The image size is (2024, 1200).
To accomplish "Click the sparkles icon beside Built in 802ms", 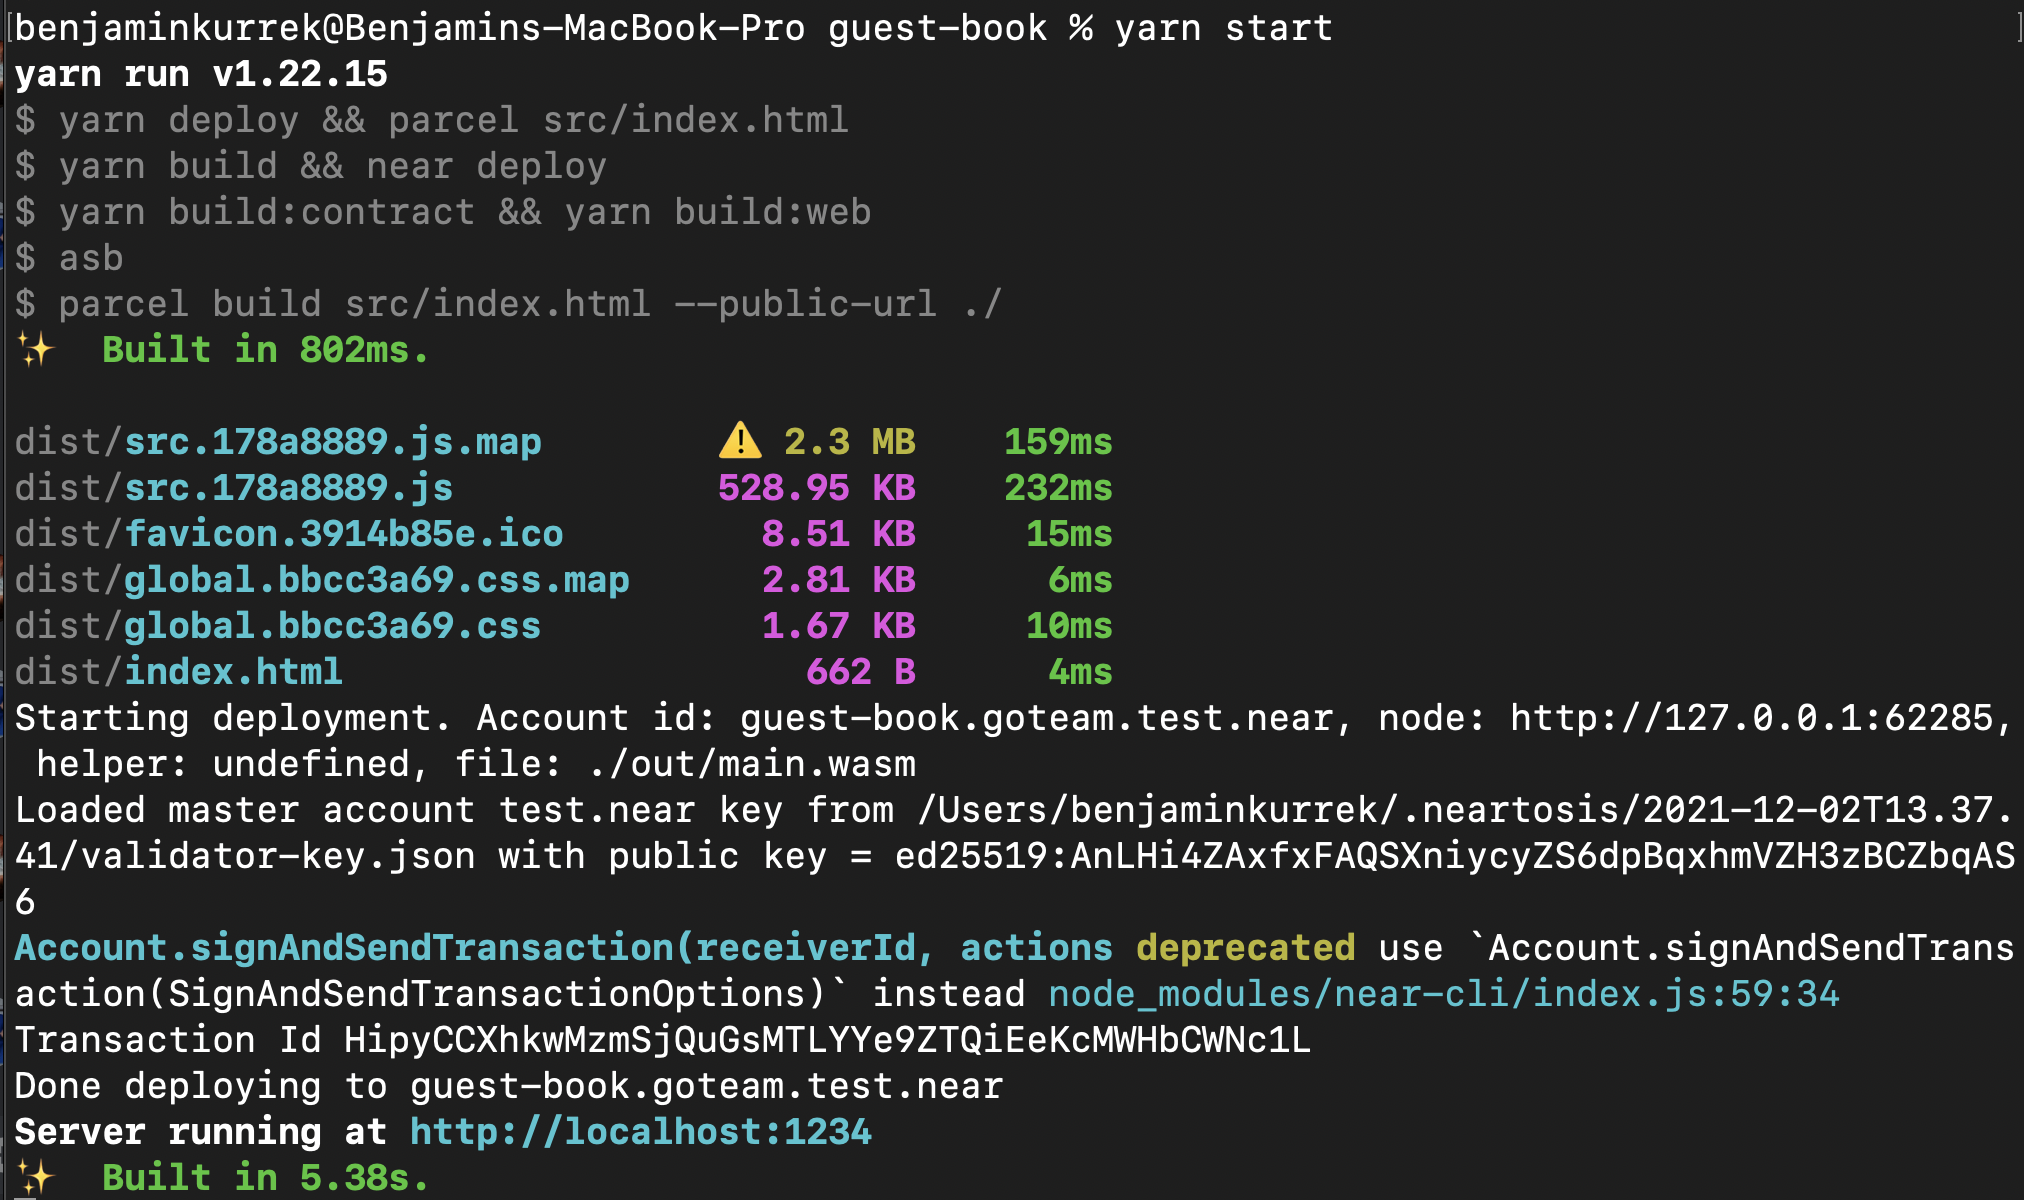I will pyautogui.click(x=35, y=350).
